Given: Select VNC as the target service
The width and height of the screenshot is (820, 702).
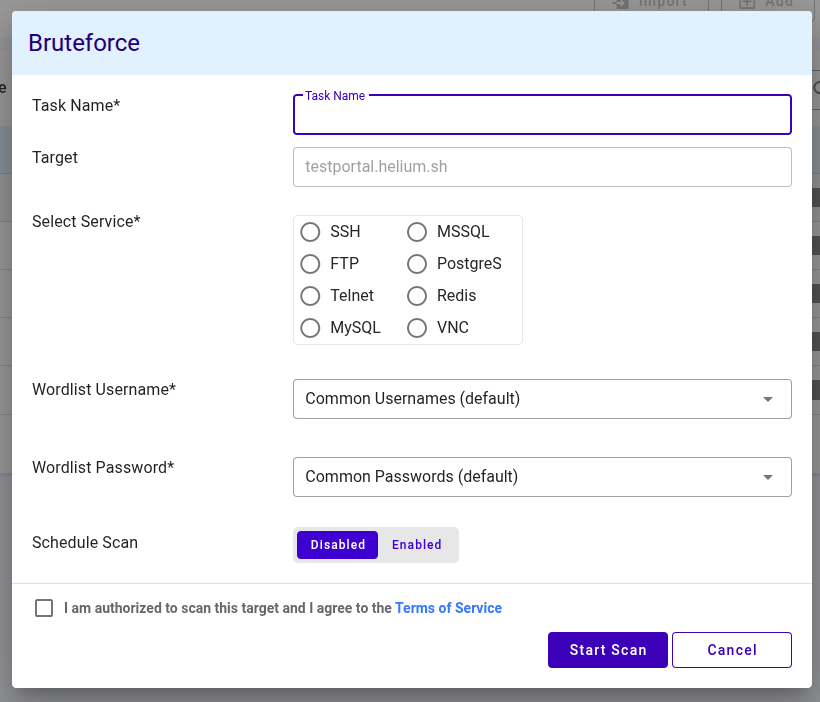Looking at the screenshot, I should [x=417, y=328].
